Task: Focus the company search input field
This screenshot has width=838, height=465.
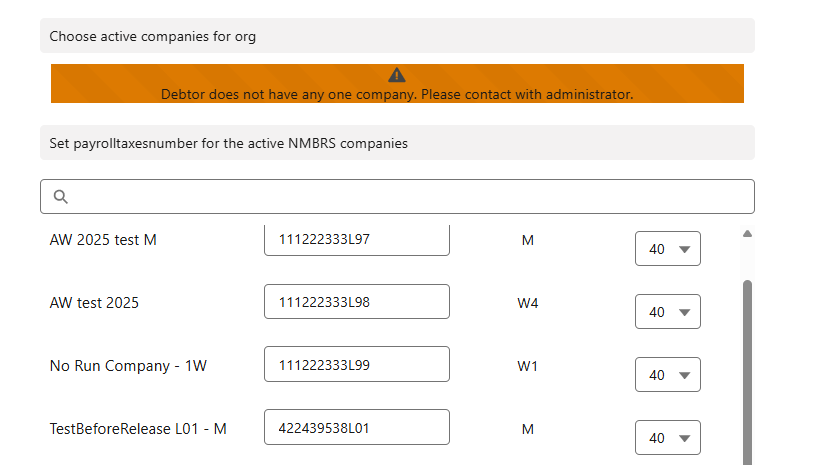Action: click(x=410, y=197)
